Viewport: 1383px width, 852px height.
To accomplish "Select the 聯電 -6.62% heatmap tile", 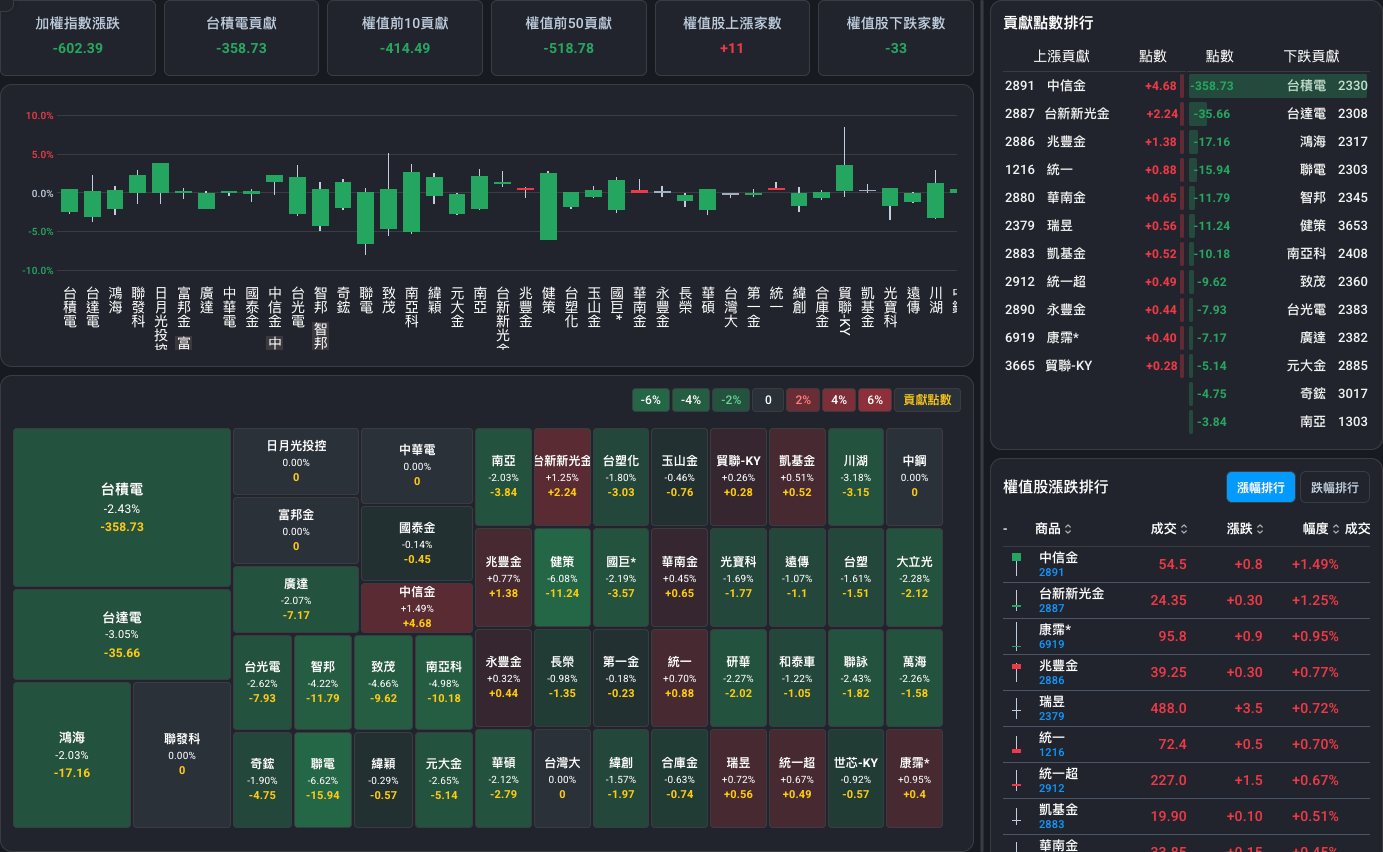I will coord(322,780).
